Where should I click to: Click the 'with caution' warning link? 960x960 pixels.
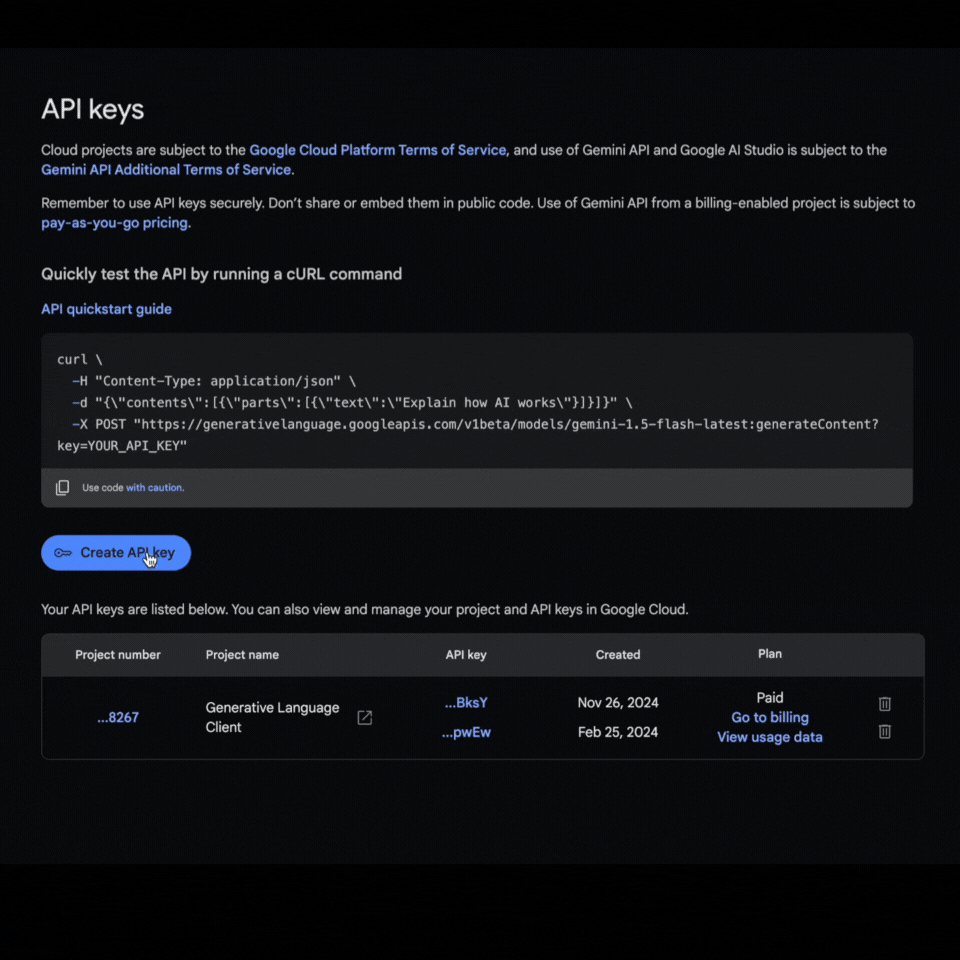coord(155,487)
